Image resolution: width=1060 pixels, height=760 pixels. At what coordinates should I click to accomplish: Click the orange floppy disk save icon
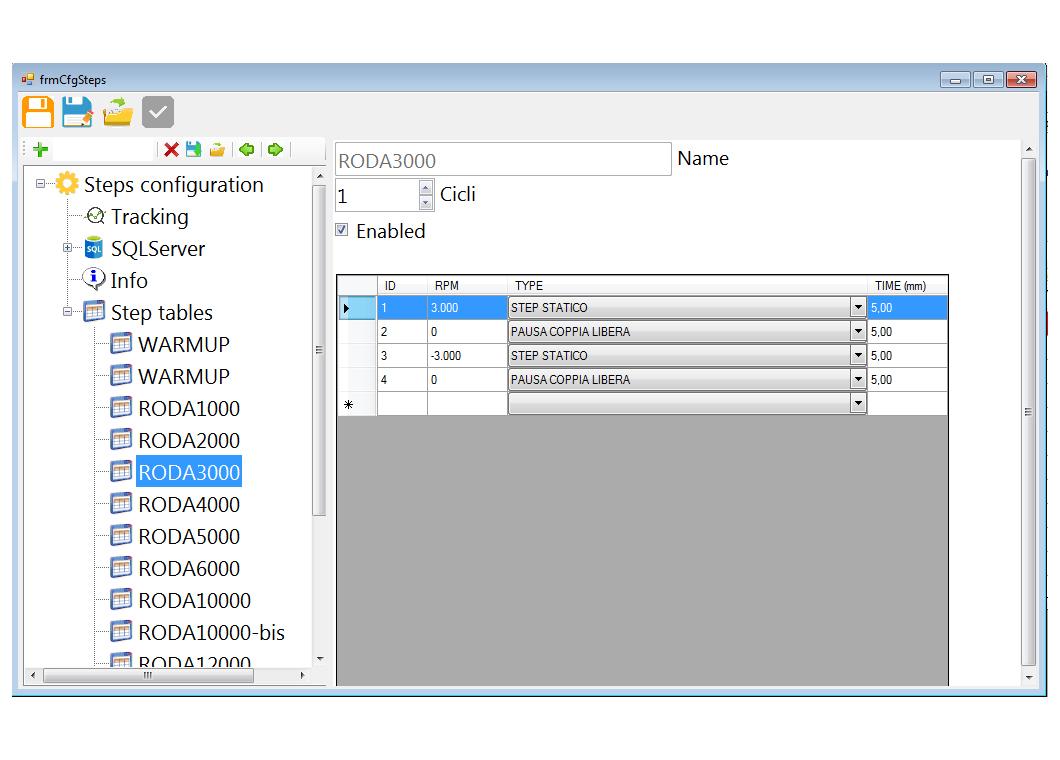pos(38,112)
